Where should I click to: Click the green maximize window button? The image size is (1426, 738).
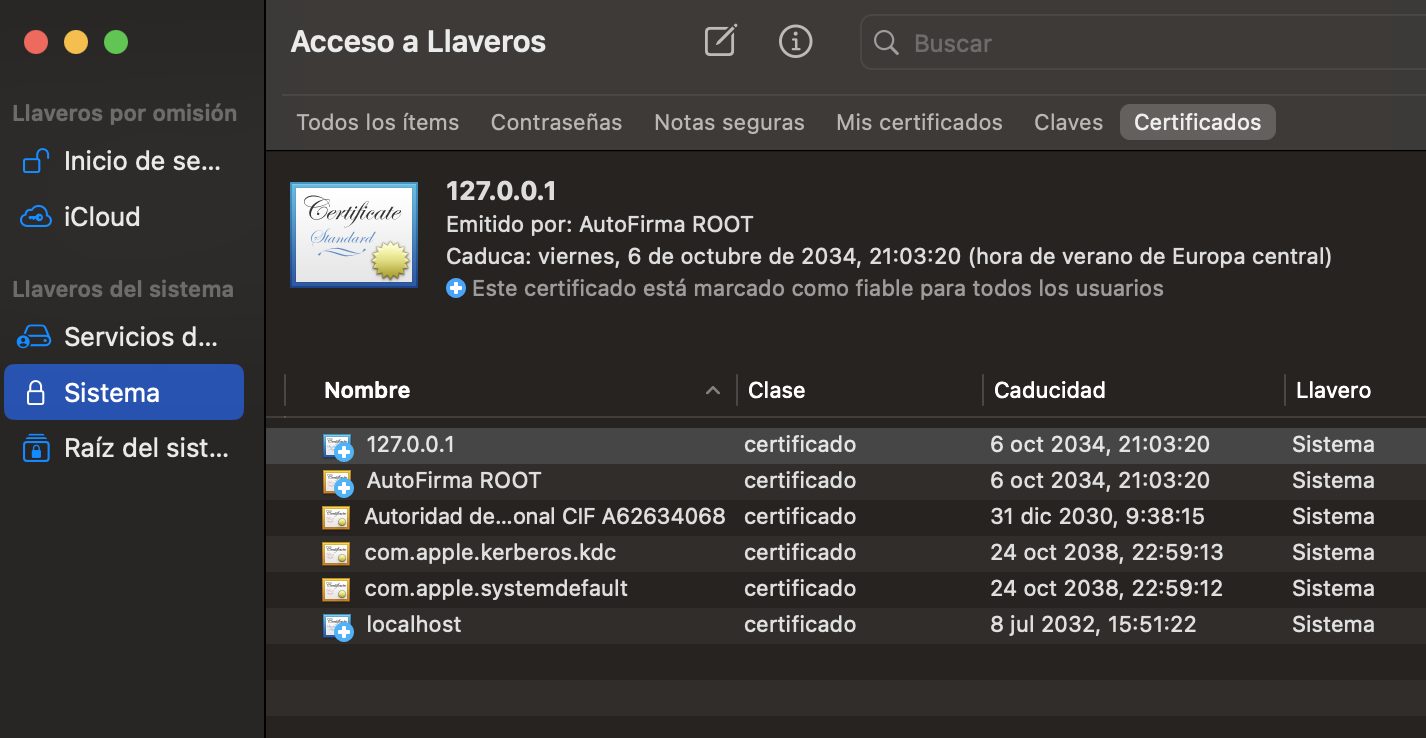click(x=116, y=42)
